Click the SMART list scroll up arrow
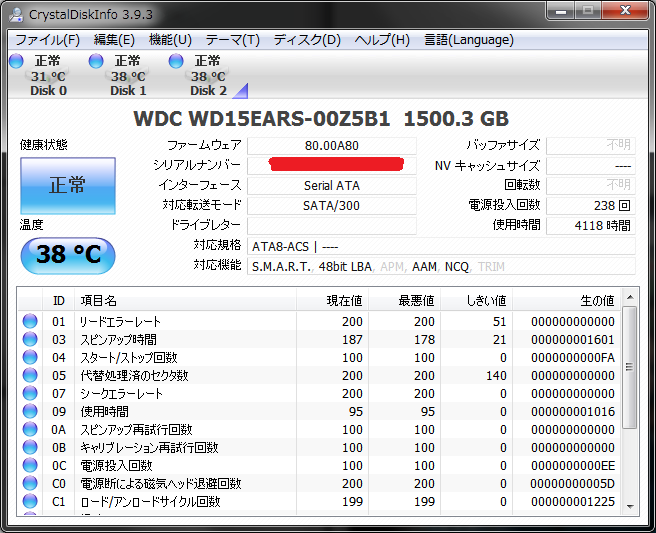 pos(630,297)
